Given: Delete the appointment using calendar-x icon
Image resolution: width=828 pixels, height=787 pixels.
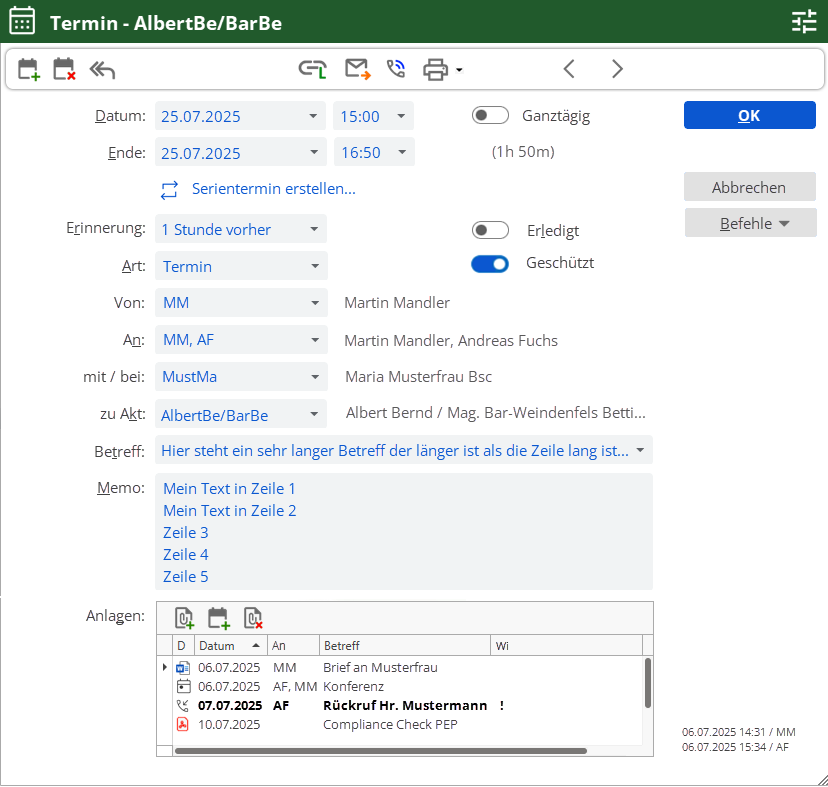Looking at the screenshot, I should pyautogui.click(x=62, y=69).
